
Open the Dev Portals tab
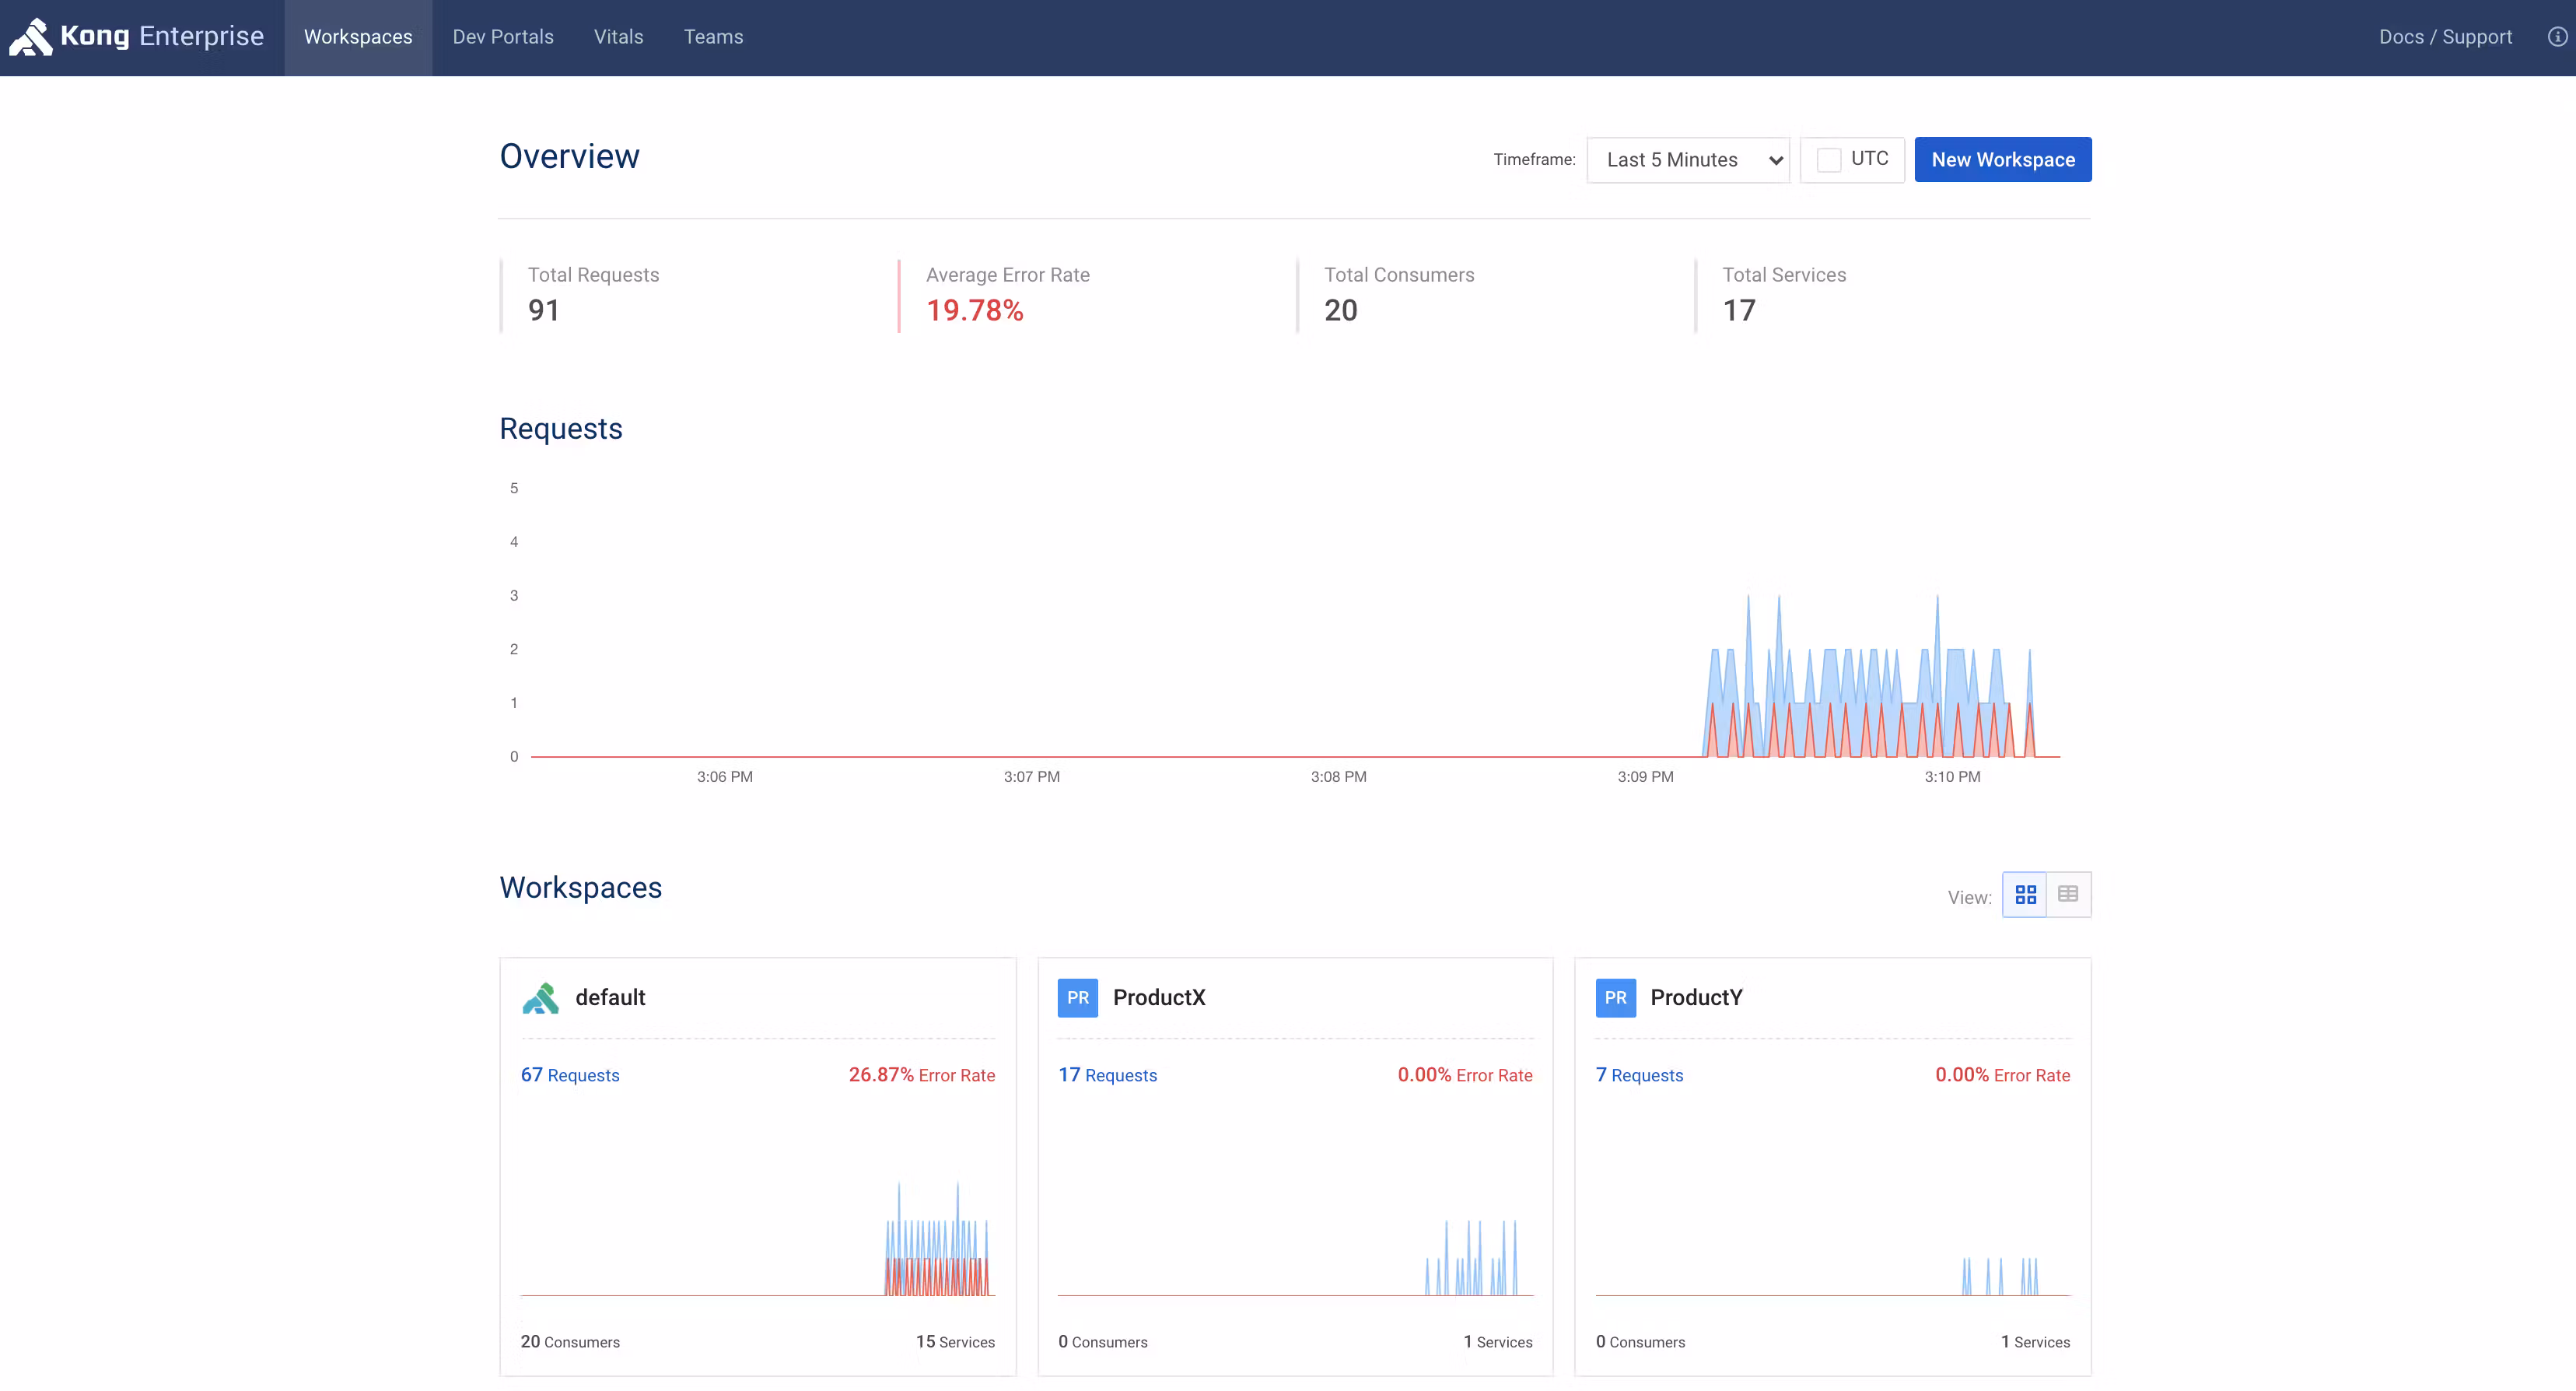pyautogui.click(x=503, y=37)
